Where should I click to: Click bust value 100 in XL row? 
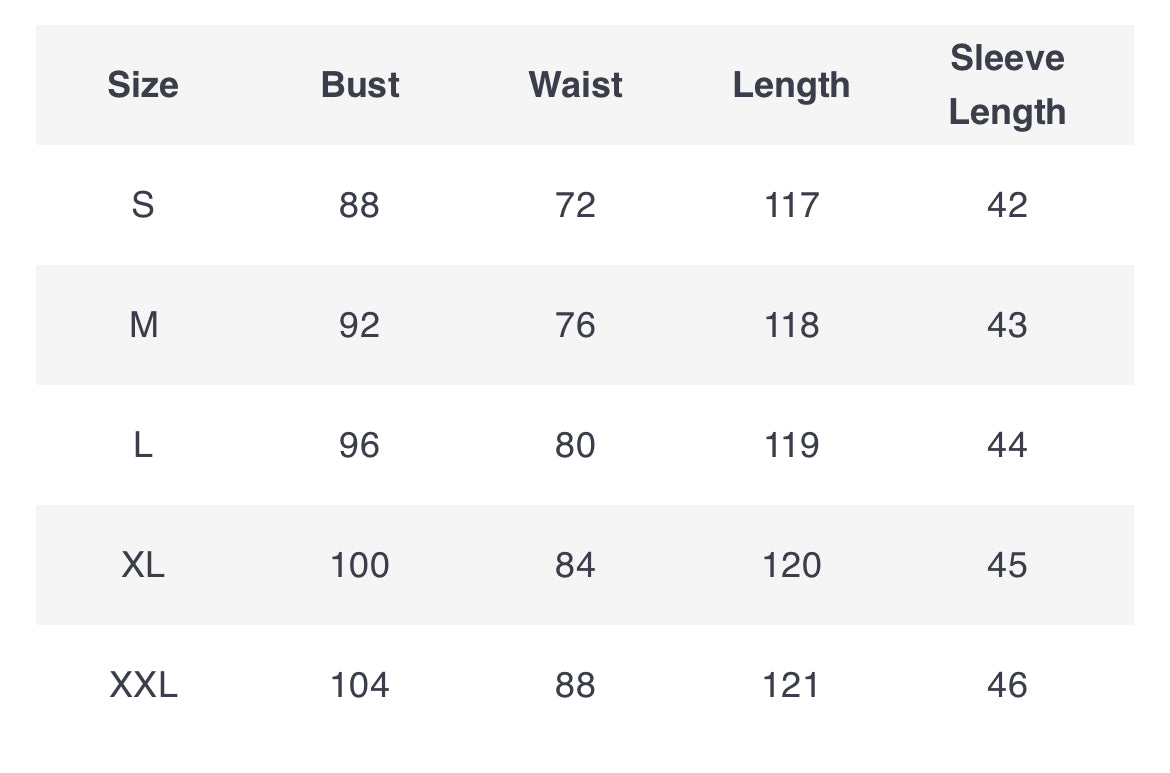pyautogui.click(x=360, y=565)
